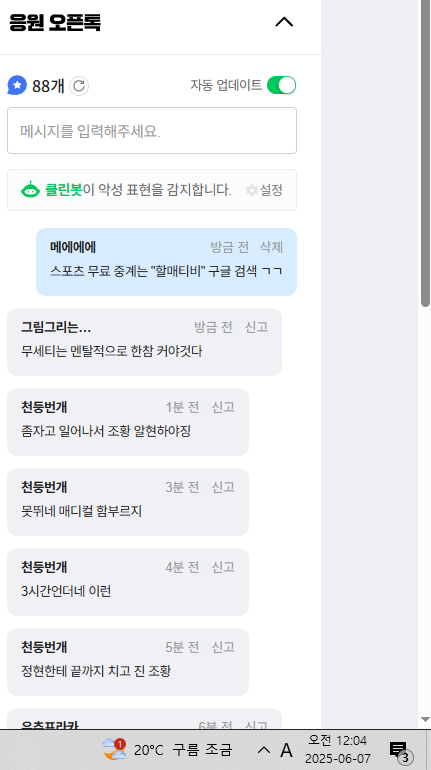Open the taskbar clock and date
Viewport: 431px width, 770px height.
[x=338, y=750]
